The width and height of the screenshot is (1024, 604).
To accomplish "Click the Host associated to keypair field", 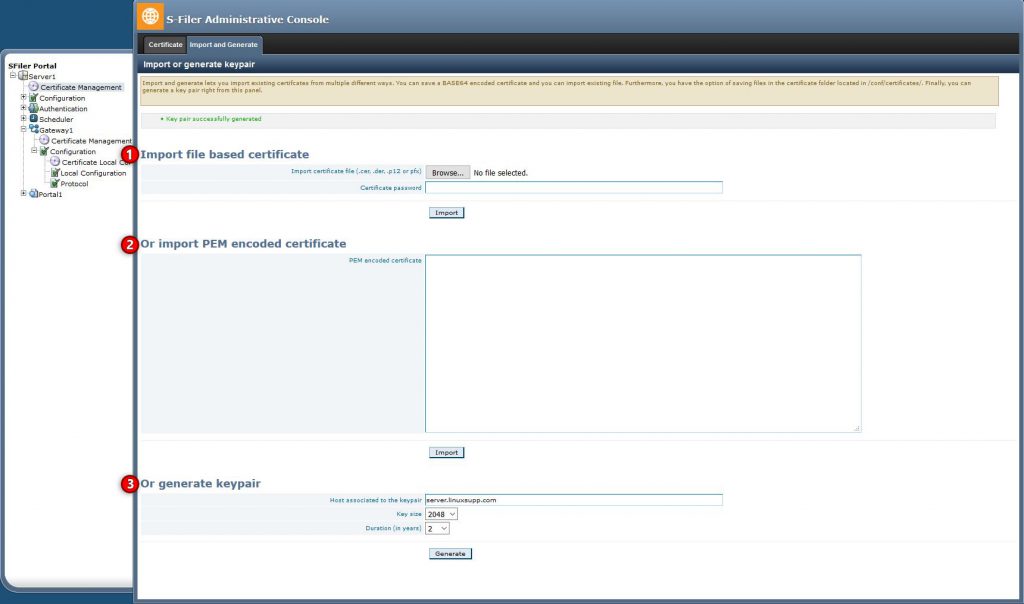I will 574,500.
